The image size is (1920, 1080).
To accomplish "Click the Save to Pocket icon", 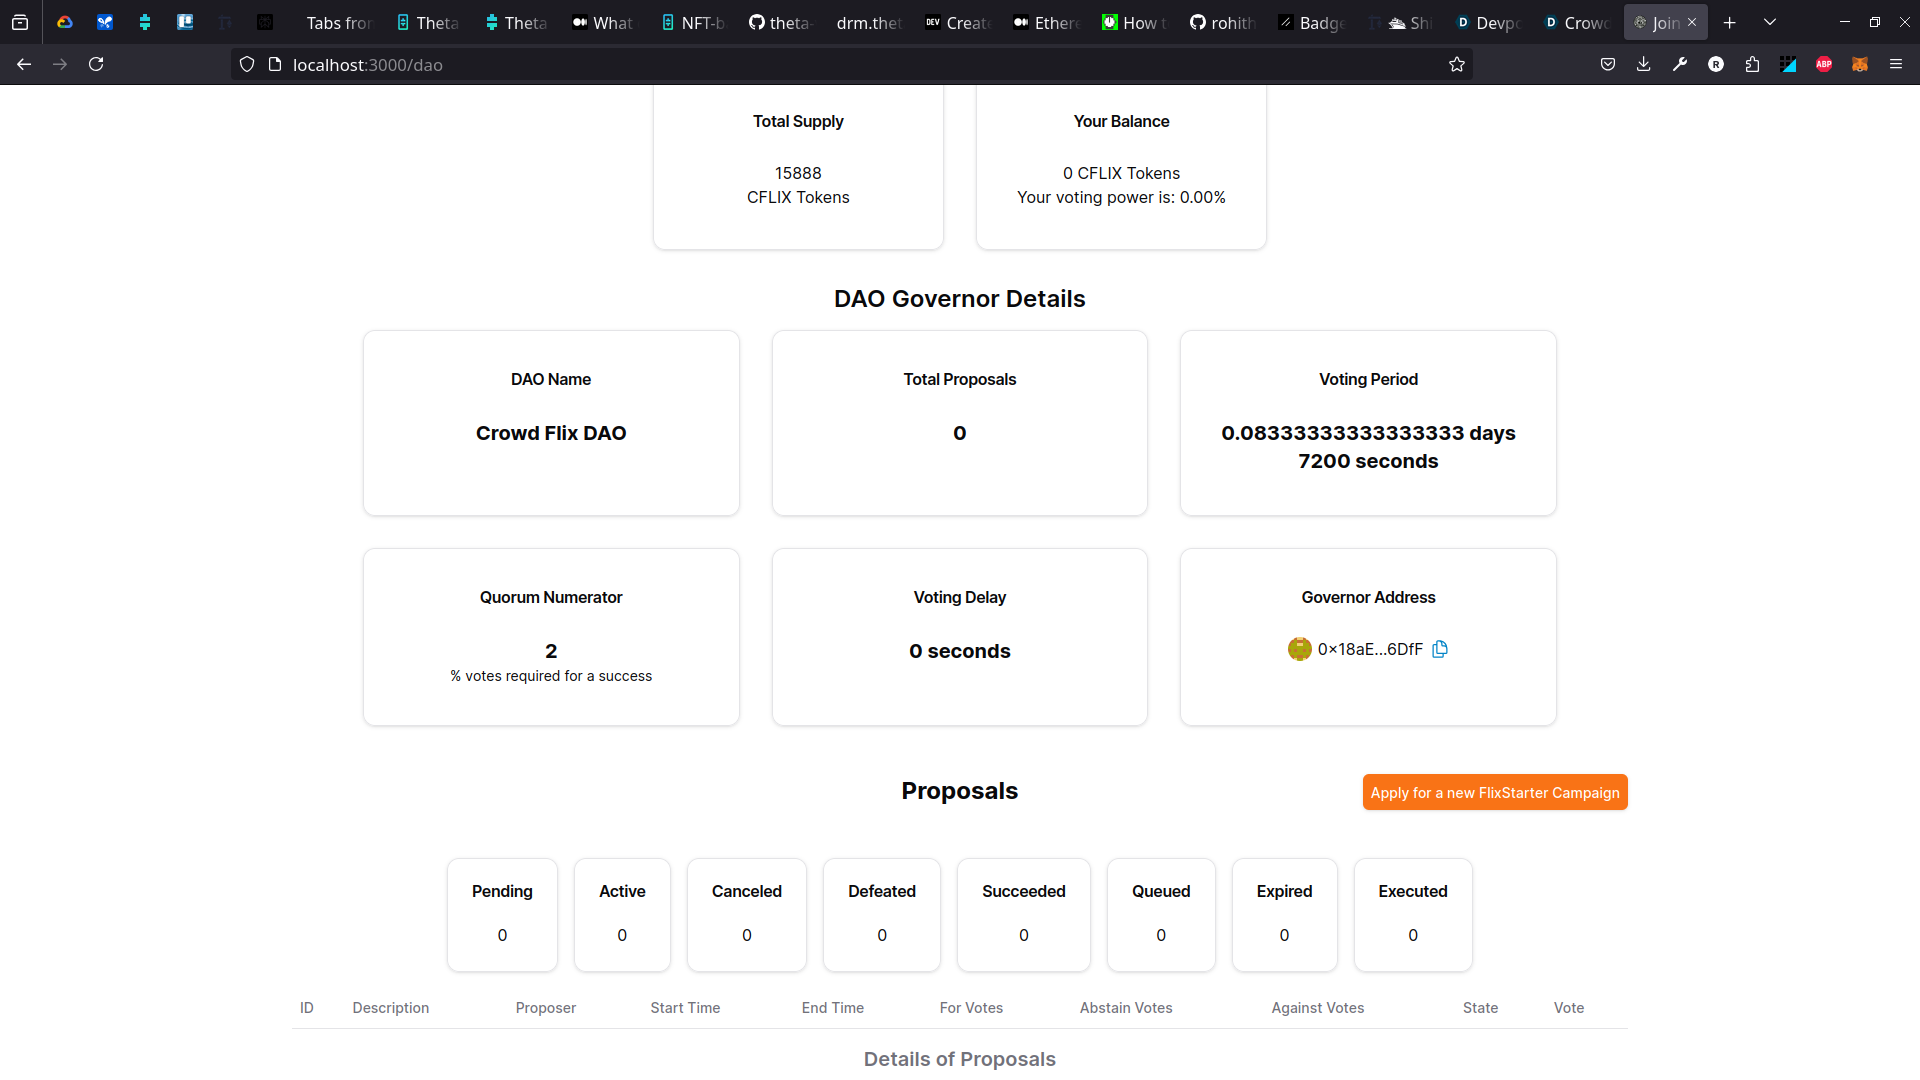I will (x=1608, y=65).
